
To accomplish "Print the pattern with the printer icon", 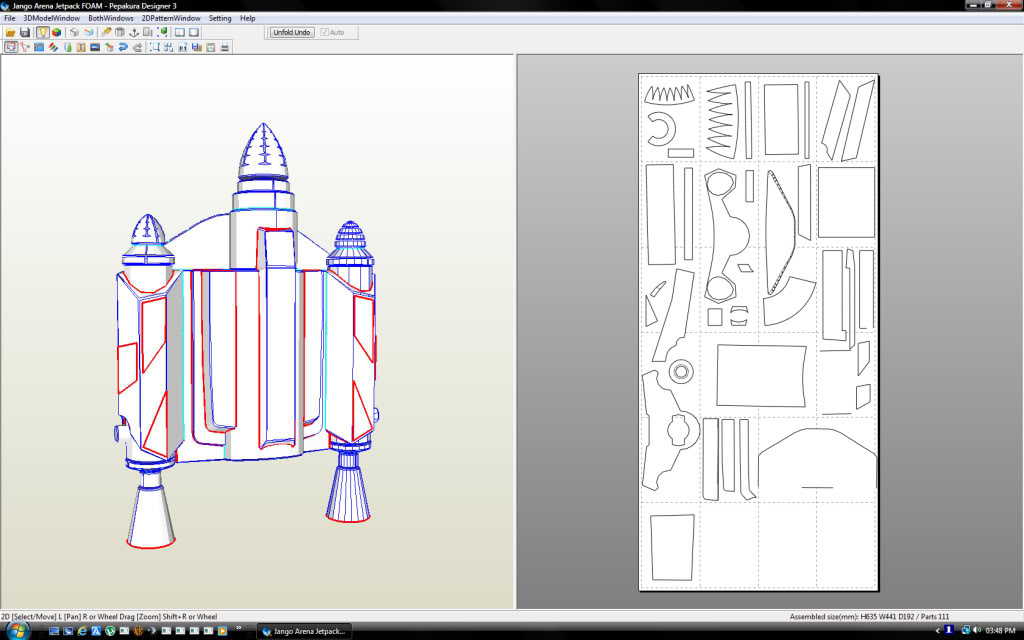I will click(x=225, y=47).
